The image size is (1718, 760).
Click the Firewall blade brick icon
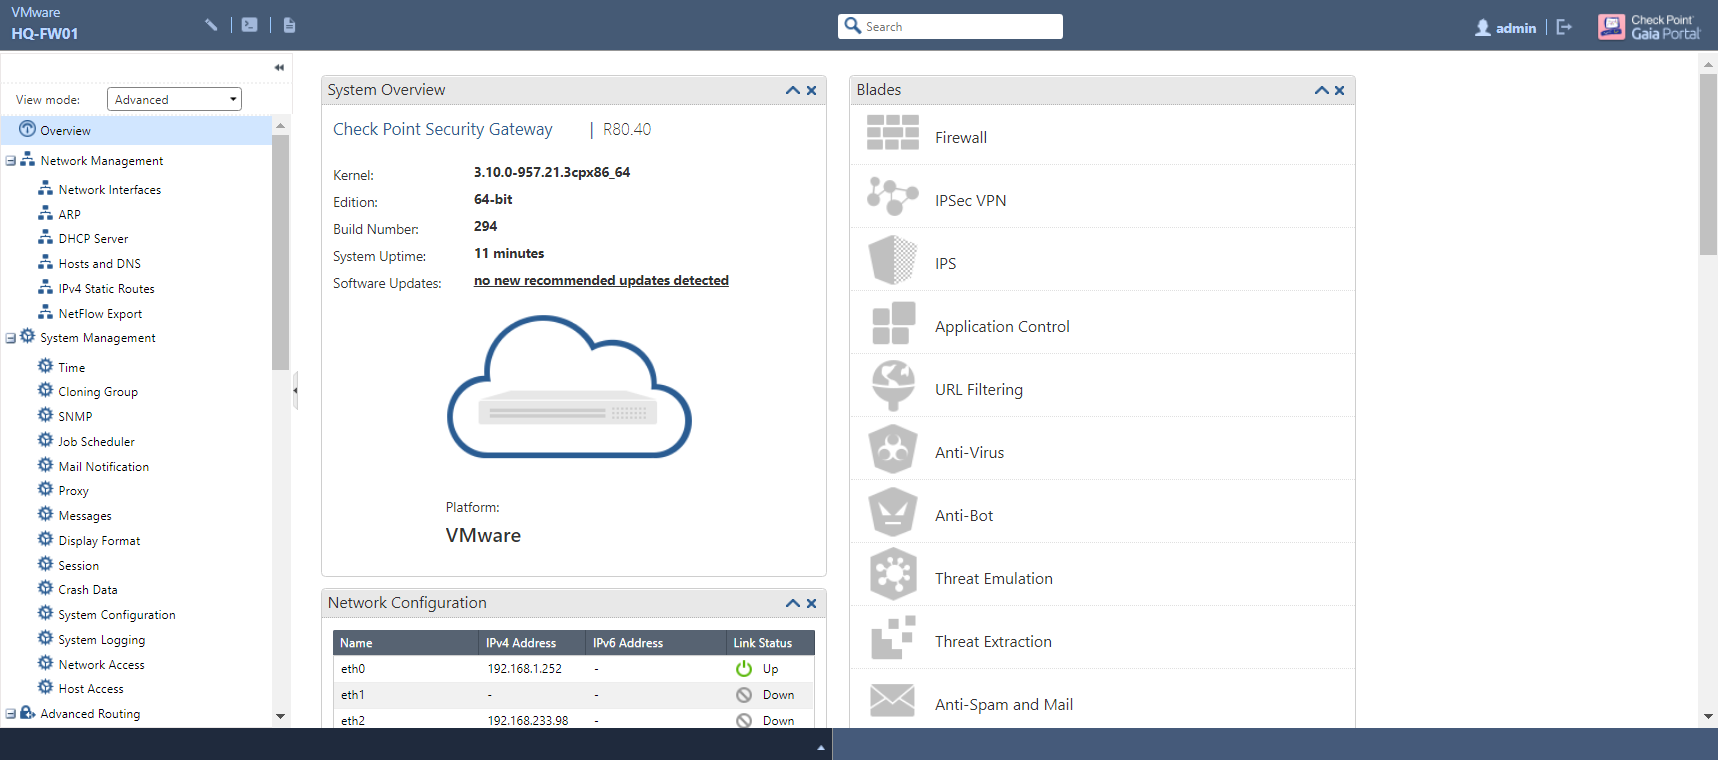click(893, 132)
